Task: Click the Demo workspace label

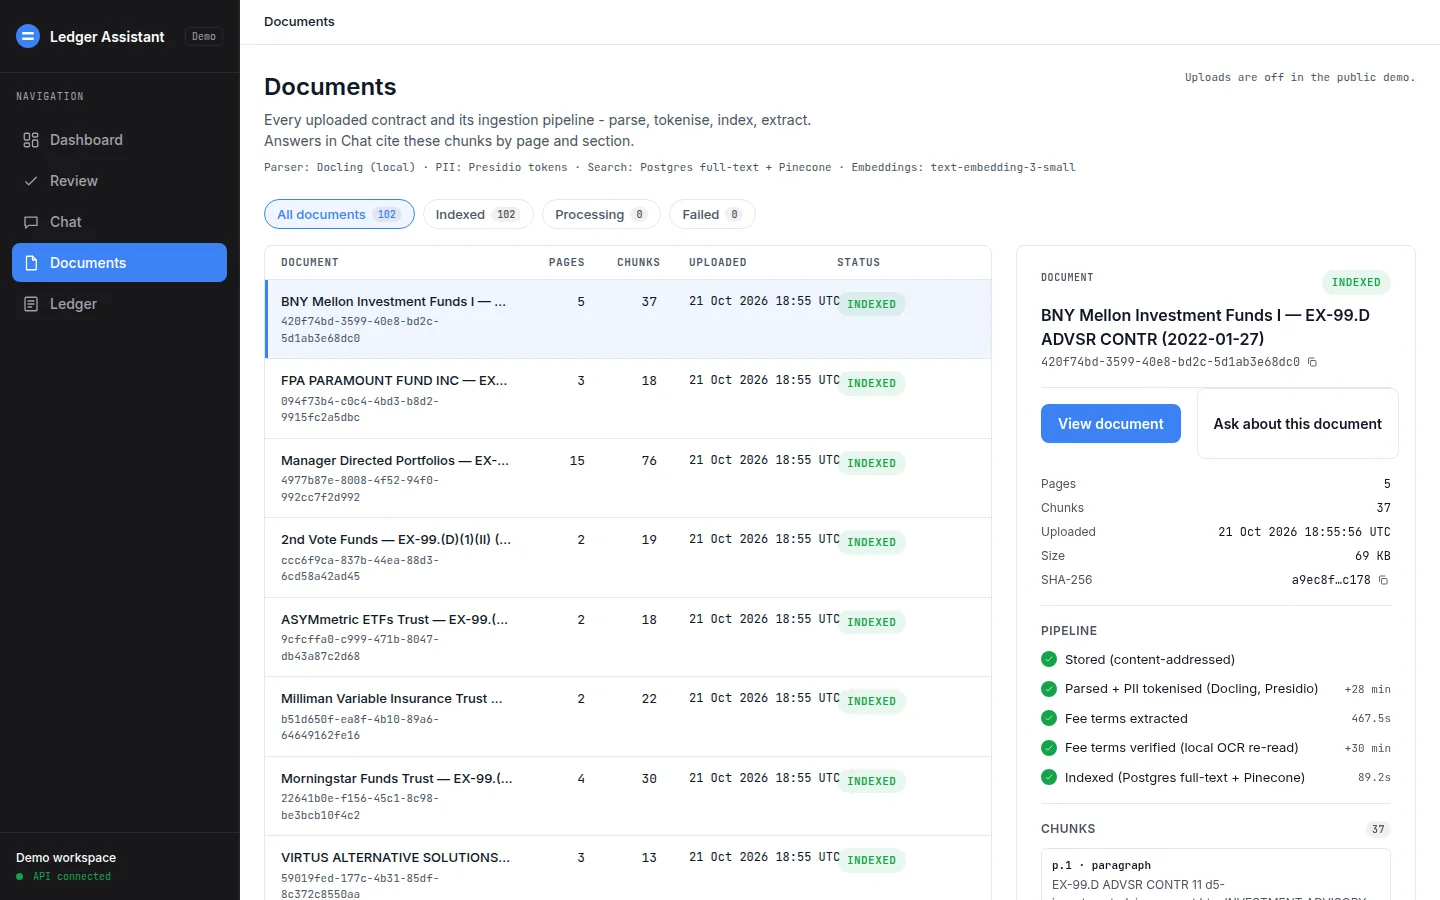Action: click(x=66, y=858)
